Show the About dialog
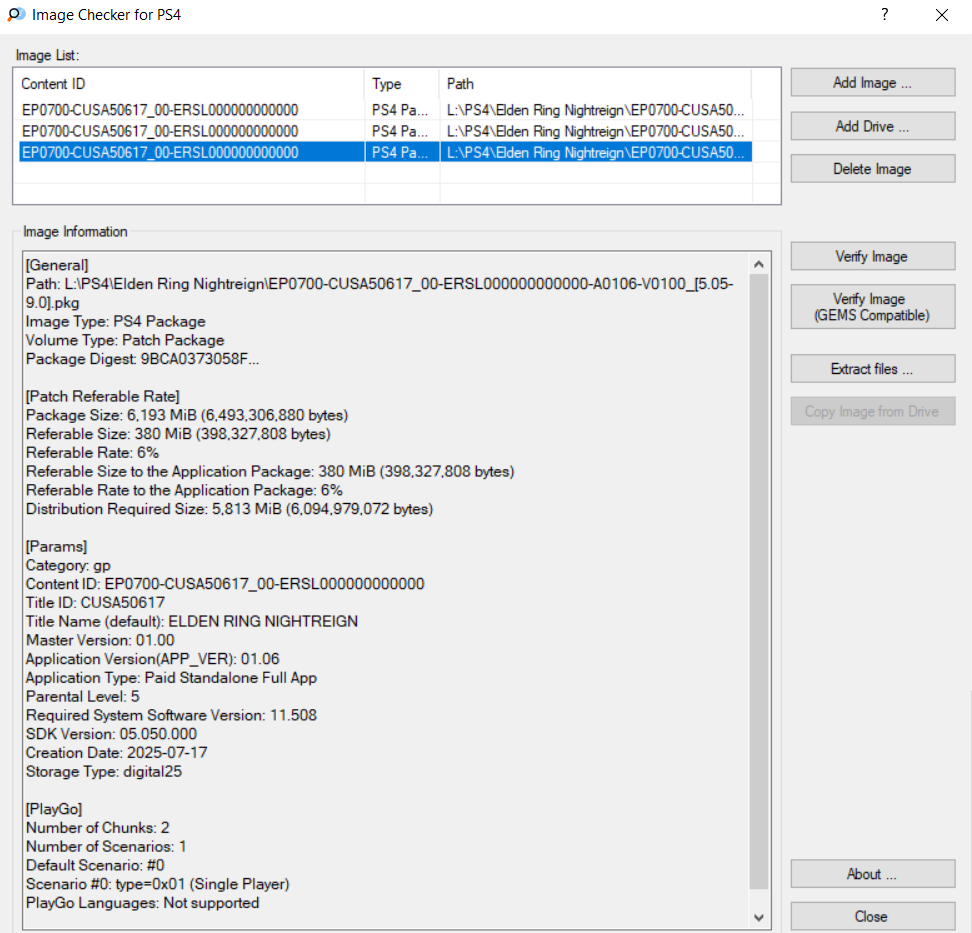972x933 pixels. pyautogui.click(x=872, y=874)
